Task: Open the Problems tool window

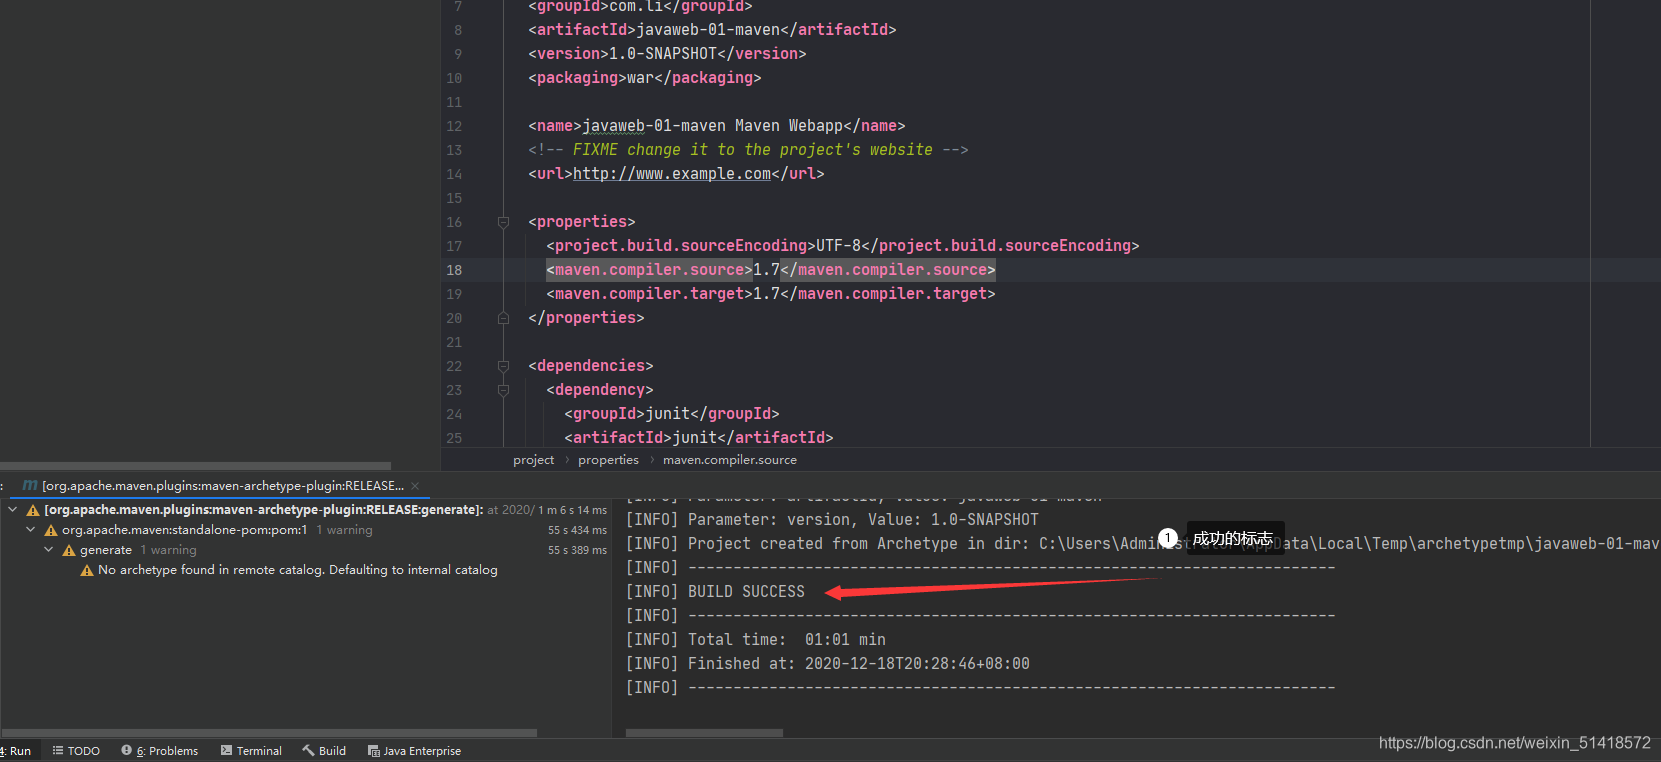Action: [x=160, y=751]
